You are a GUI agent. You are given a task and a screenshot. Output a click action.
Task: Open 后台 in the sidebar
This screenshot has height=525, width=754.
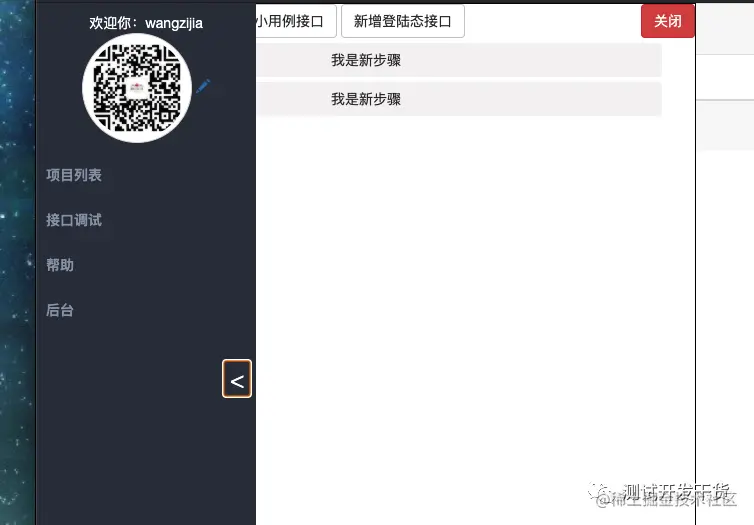coord(60,310)
